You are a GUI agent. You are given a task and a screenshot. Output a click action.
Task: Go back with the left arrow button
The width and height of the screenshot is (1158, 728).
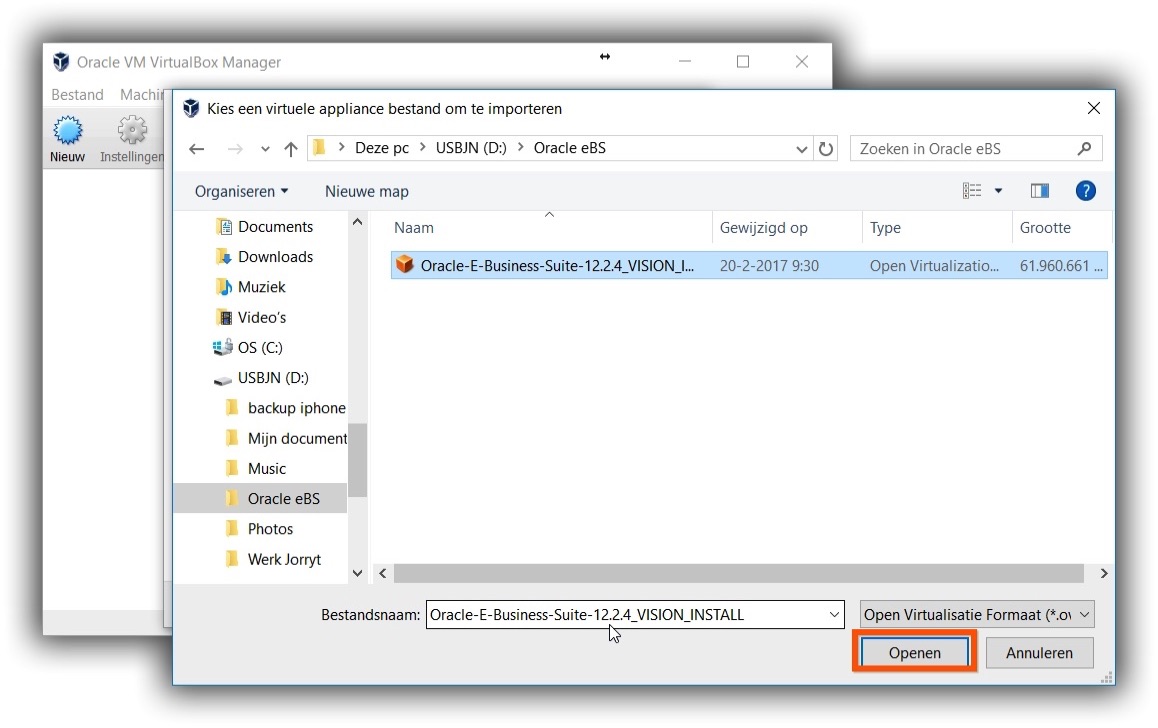coord(196,149)
